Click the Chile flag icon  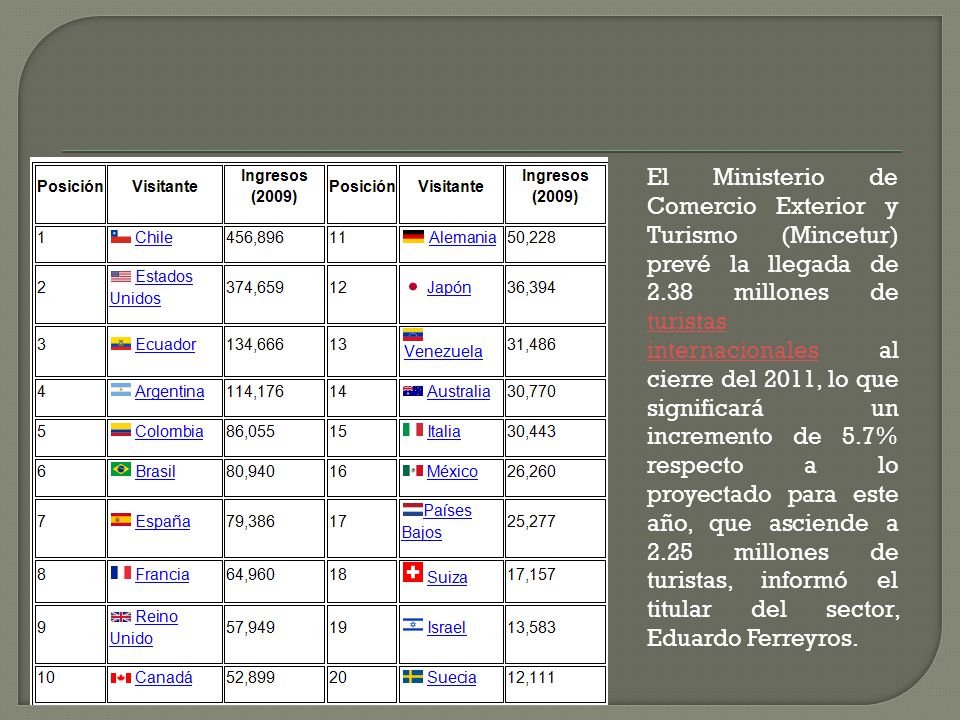[x=121, y=236]
